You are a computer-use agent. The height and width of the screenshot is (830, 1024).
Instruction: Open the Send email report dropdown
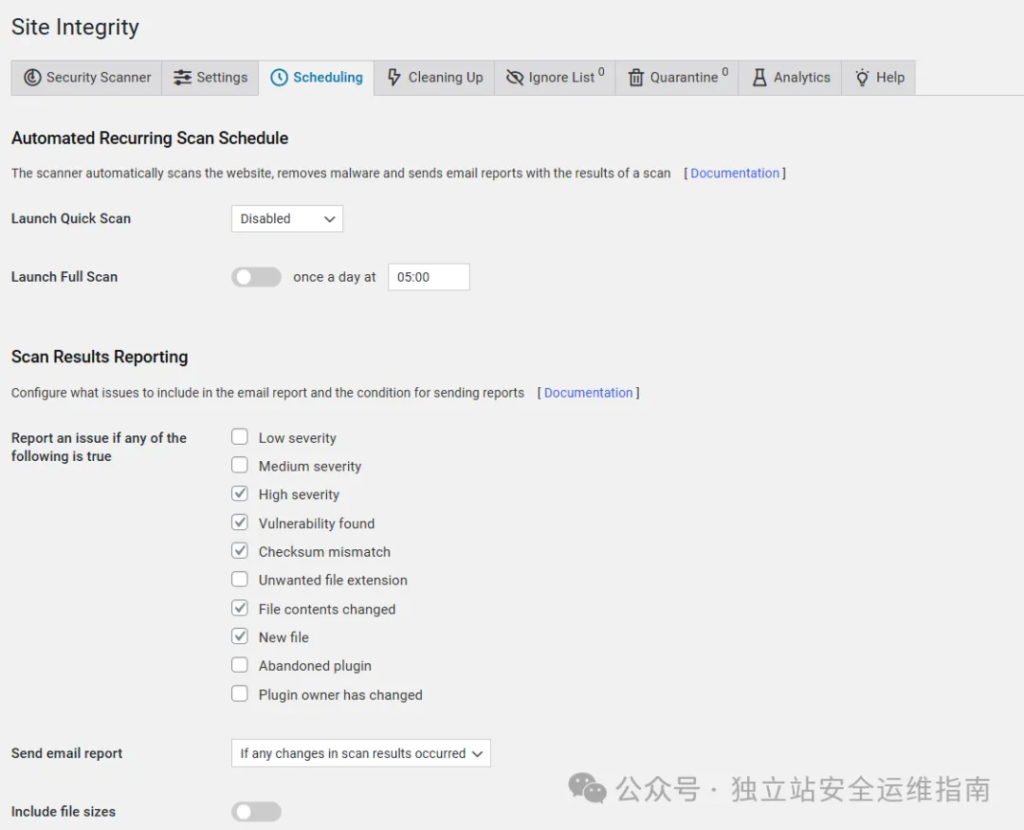click(x=360, y=753)
